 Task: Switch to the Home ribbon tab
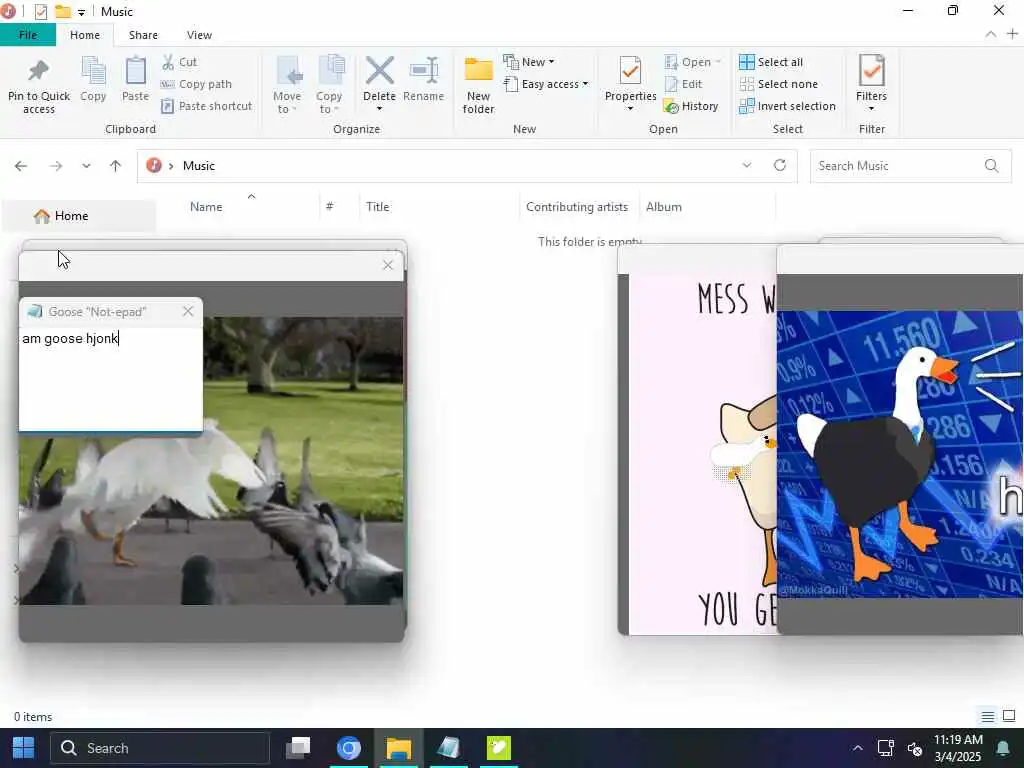point(85,35)
